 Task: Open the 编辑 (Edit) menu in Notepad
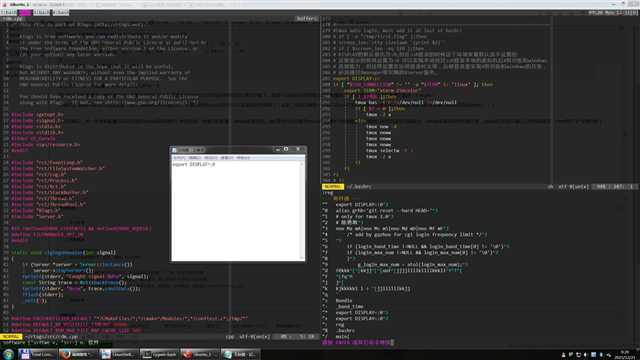pyautogui.click(x=195, y=158)
